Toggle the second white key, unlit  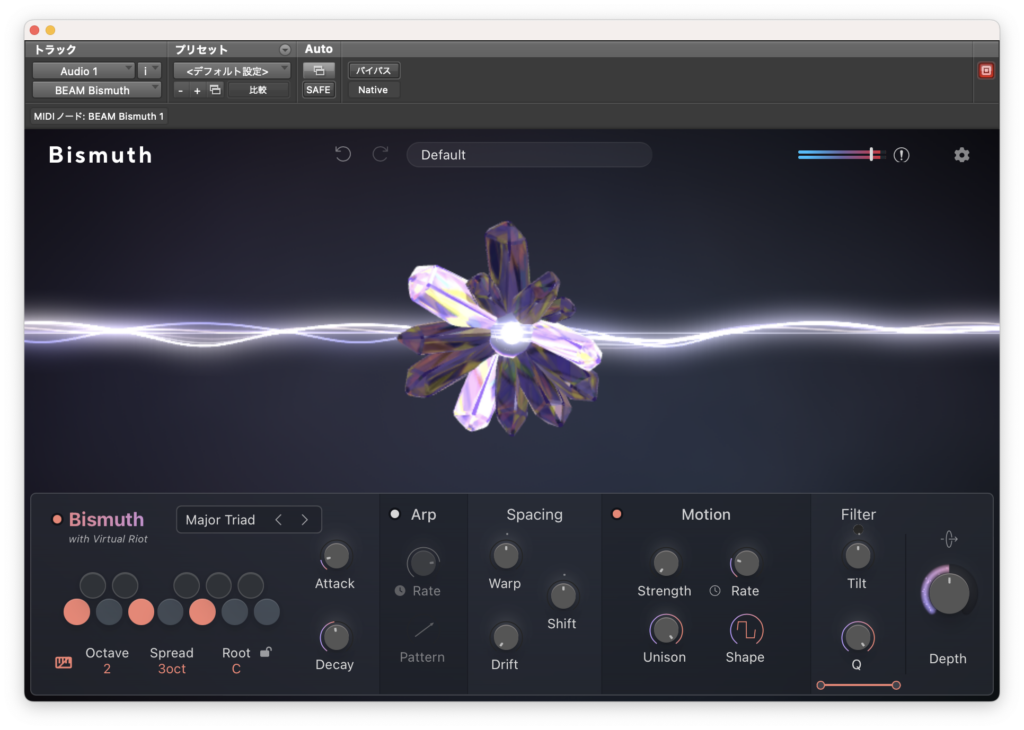pyautogui.click(x=108, y=612)
